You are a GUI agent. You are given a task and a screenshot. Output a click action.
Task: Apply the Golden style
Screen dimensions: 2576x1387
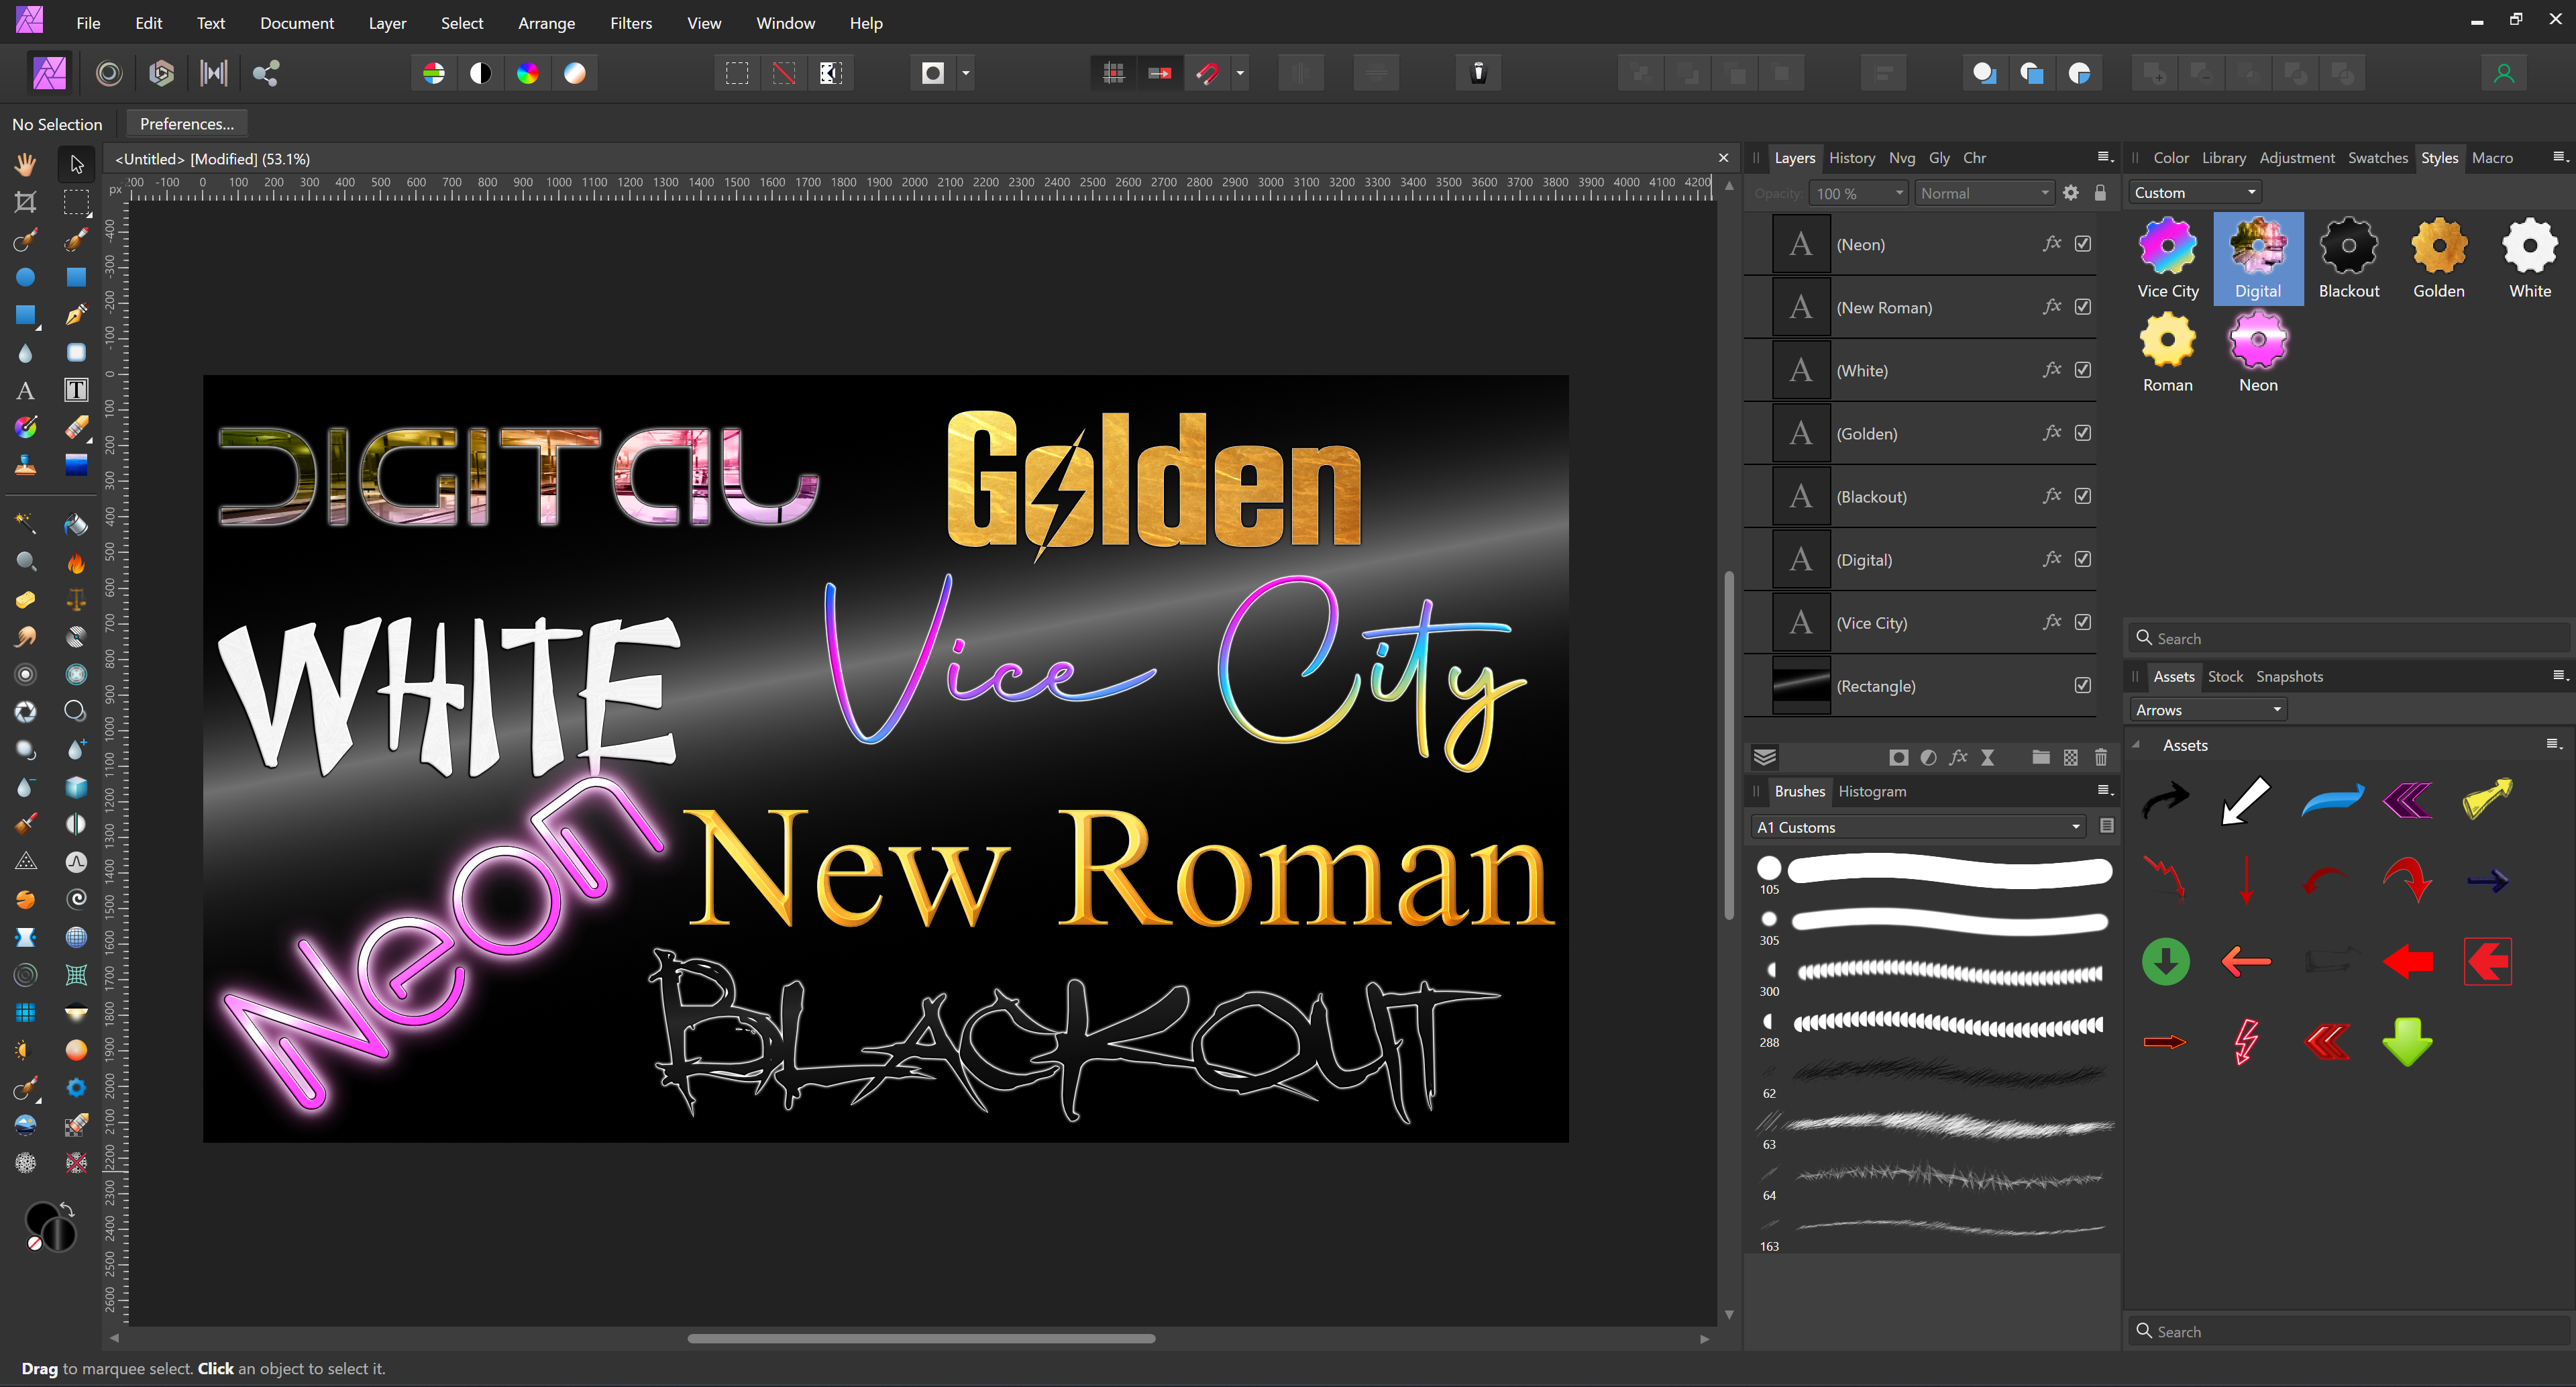pyautogui.click(x=2439, y=259)
